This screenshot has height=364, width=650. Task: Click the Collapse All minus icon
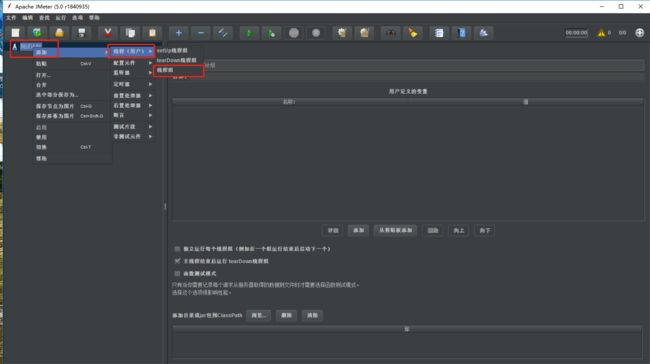tap(201, 33)
